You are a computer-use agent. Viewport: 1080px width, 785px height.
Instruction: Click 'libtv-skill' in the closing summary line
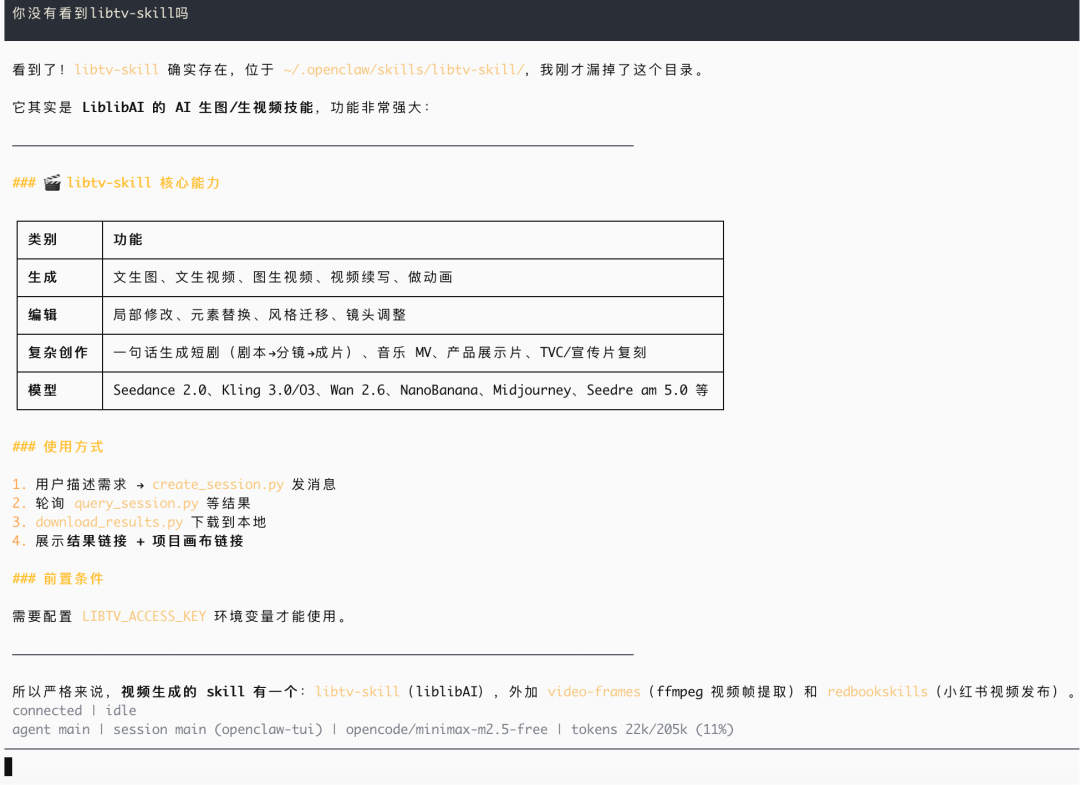pyautogui.click(x=357, y=692)
